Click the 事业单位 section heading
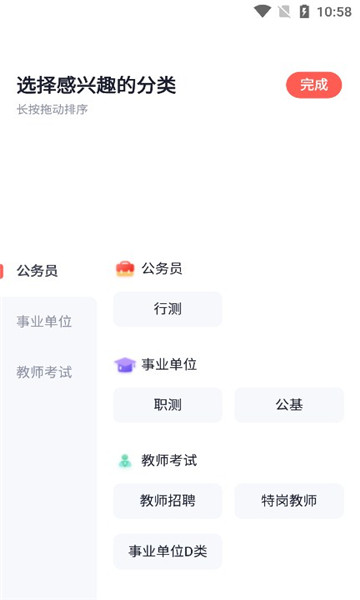The height and width of the screenshot is (600, 360). 169,365
